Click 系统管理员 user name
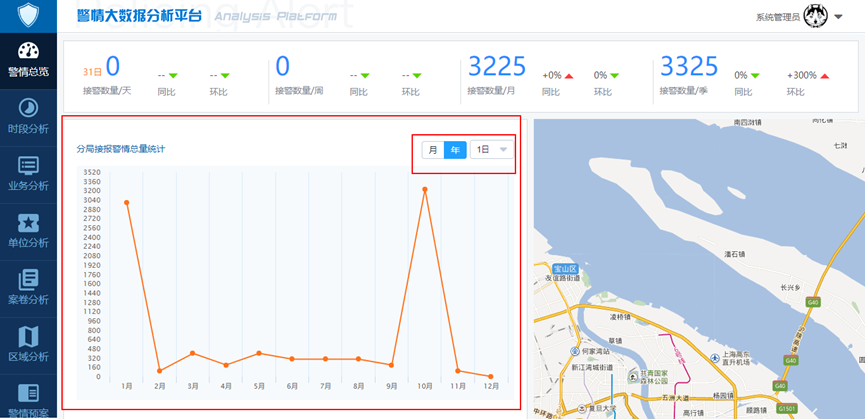The height and width of the screenshot is (419, 865). pos(778,17)
